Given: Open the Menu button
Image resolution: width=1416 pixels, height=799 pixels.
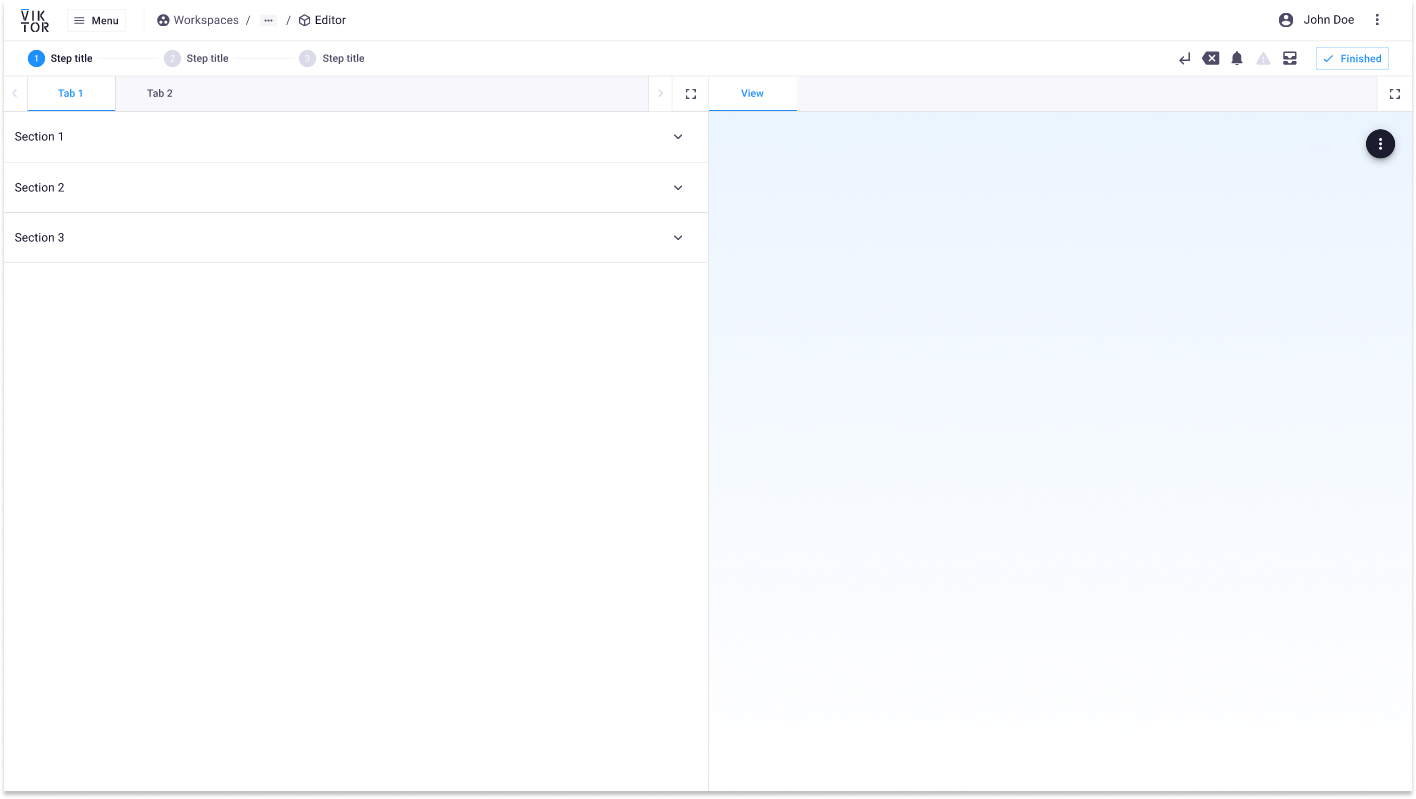Looking at the screenshot, I should tap(97, 20).
